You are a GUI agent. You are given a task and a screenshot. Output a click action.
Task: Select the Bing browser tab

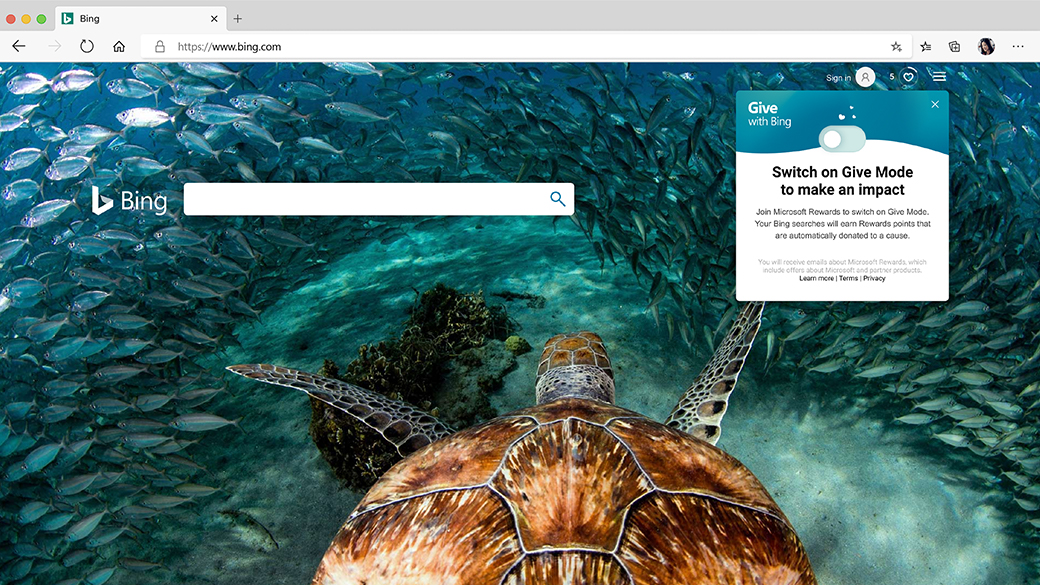pyautogui.click(x=141, y=19)
